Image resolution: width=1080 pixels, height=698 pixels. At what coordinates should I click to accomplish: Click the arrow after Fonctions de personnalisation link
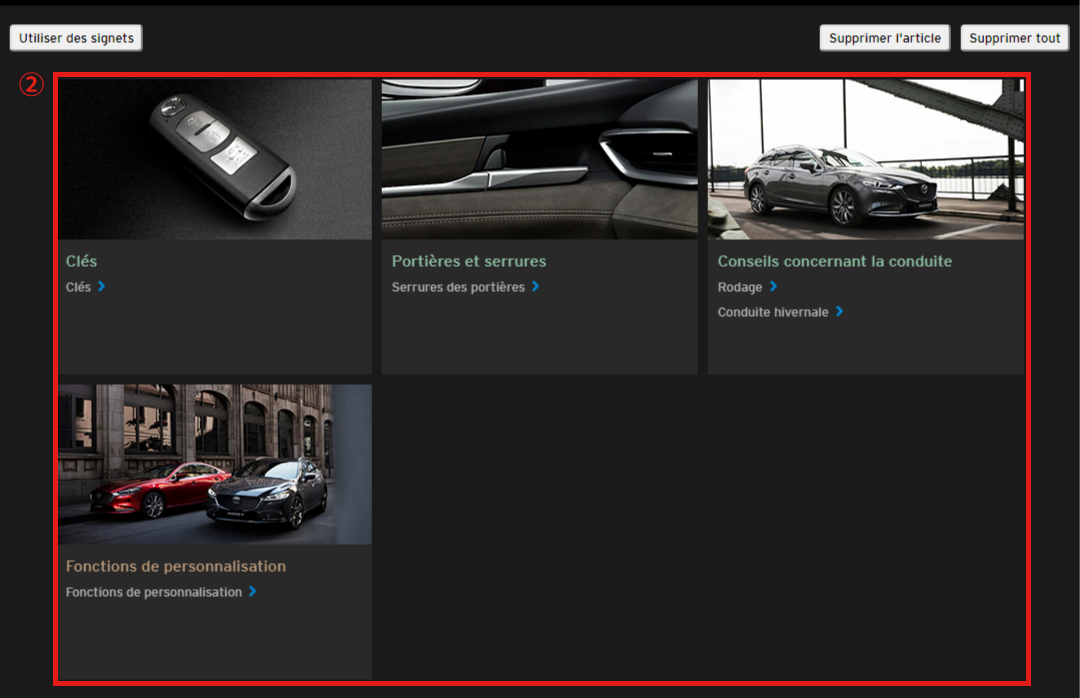[253, 592]
